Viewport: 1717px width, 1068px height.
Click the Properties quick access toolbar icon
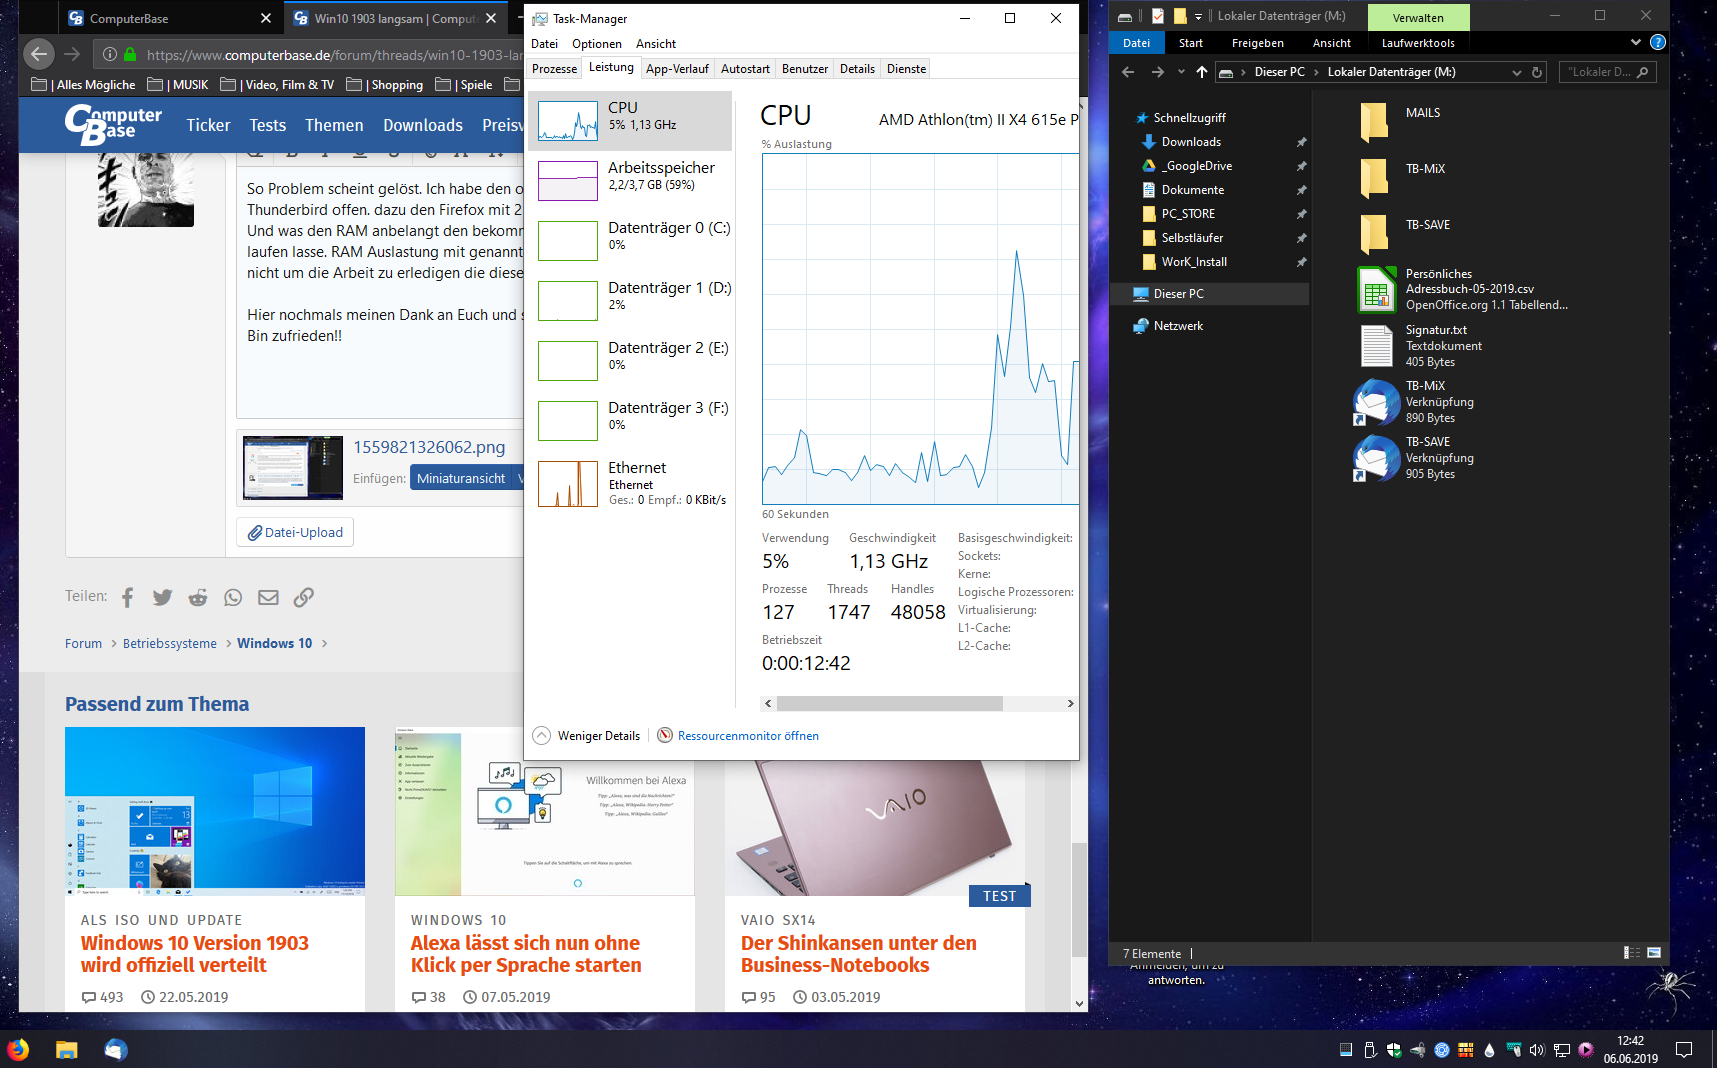[1158, 16]
